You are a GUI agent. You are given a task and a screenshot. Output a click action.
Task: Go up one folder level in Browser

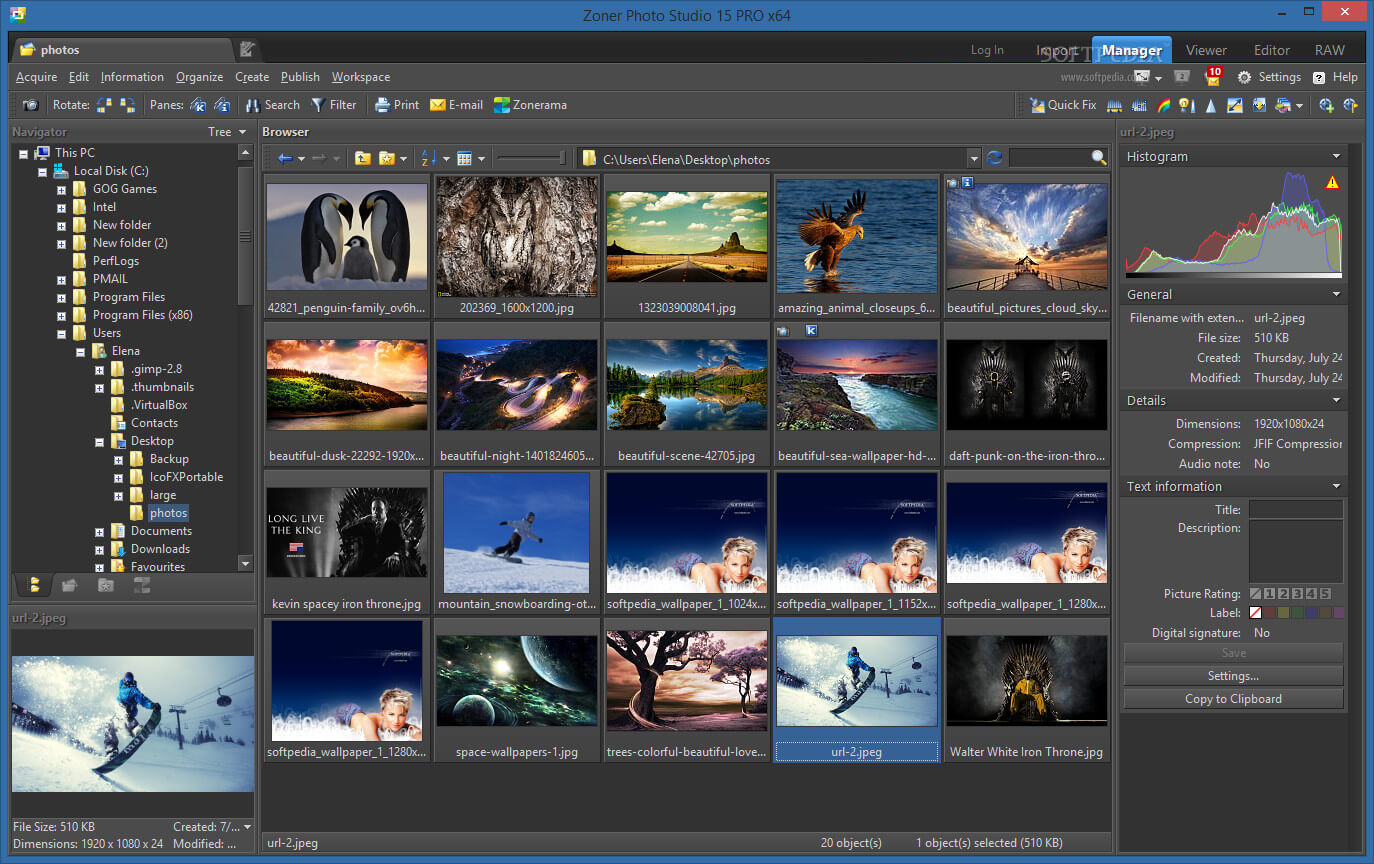362,158
